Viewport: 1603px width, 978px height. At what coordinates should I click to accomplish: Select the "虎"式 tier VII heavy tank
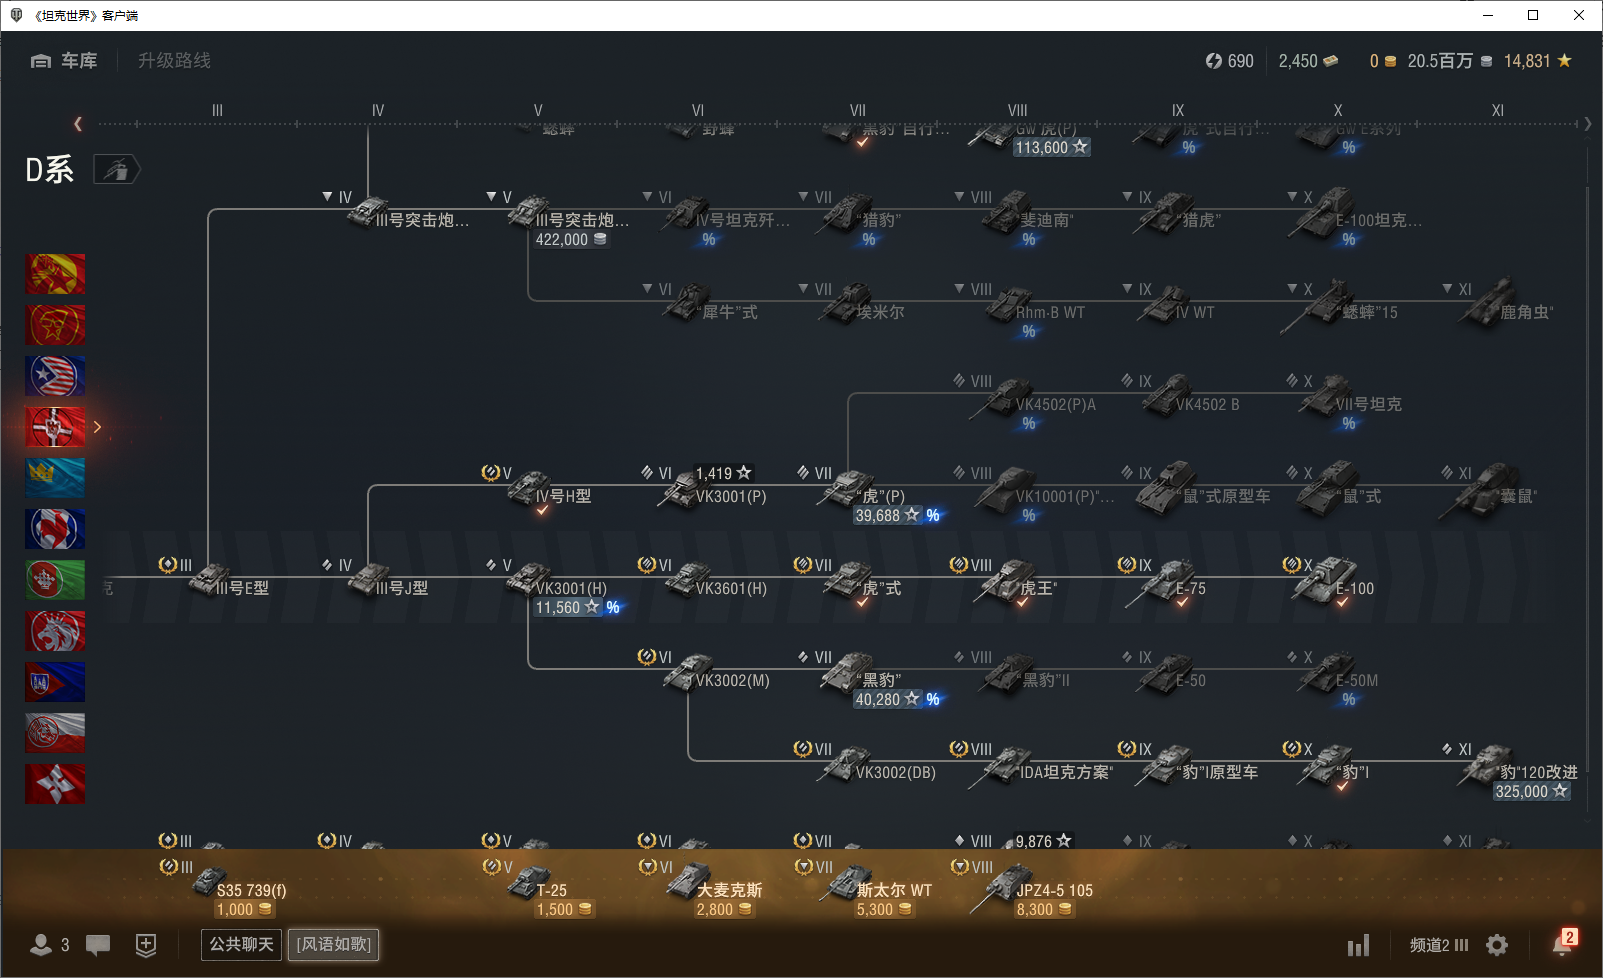tap(863, 582)
